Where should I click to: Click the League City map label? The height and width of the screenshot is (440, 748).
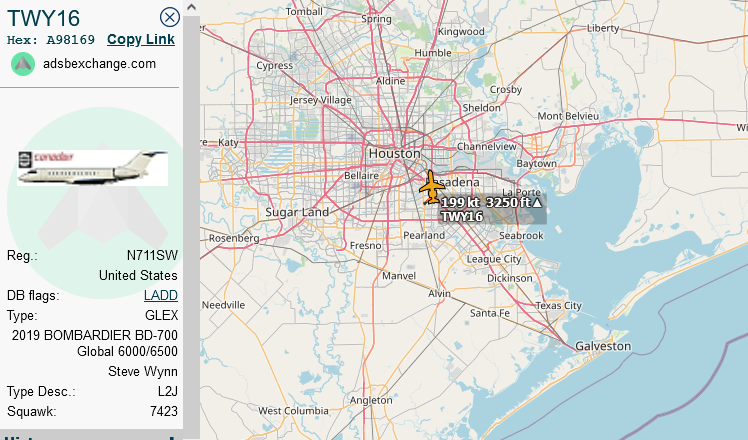tap(494, 259)
